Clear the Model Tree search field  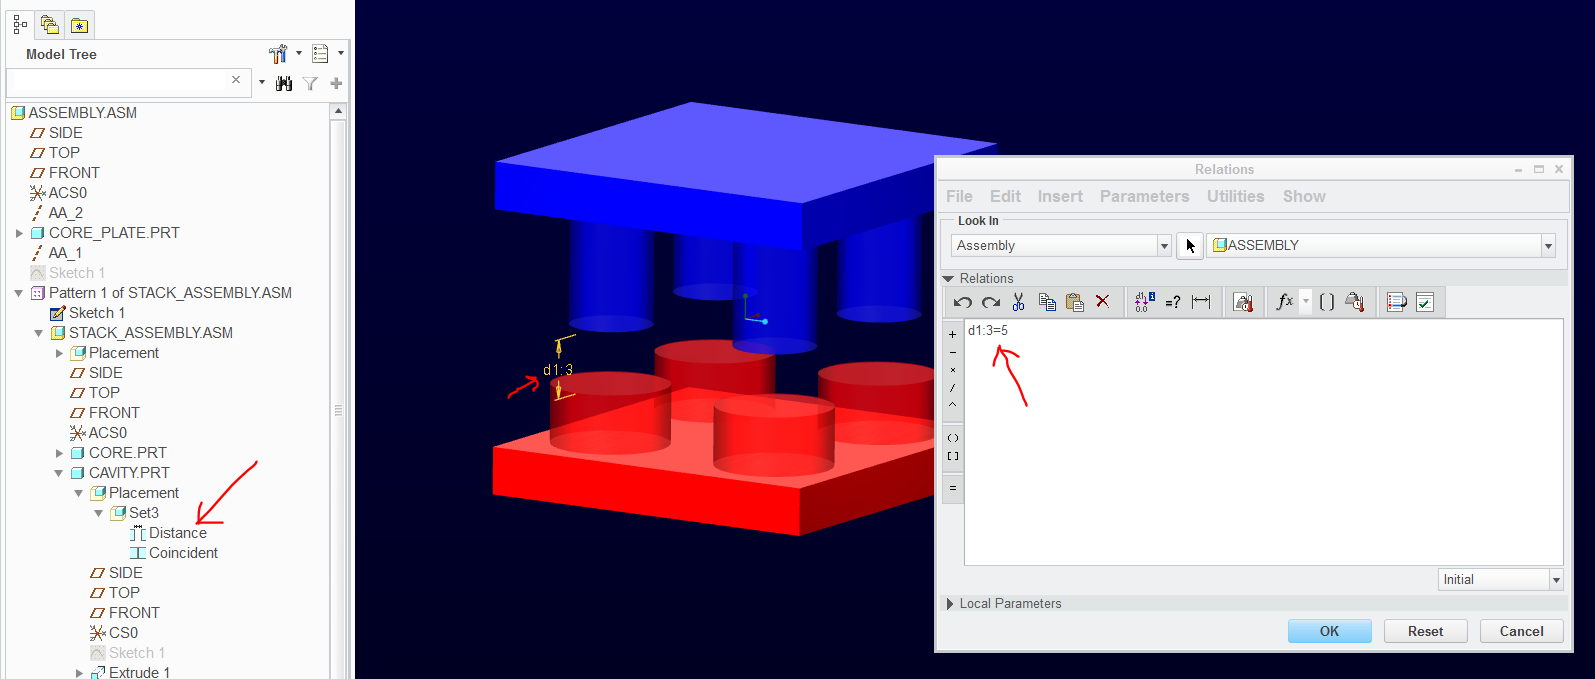point(236,80)
